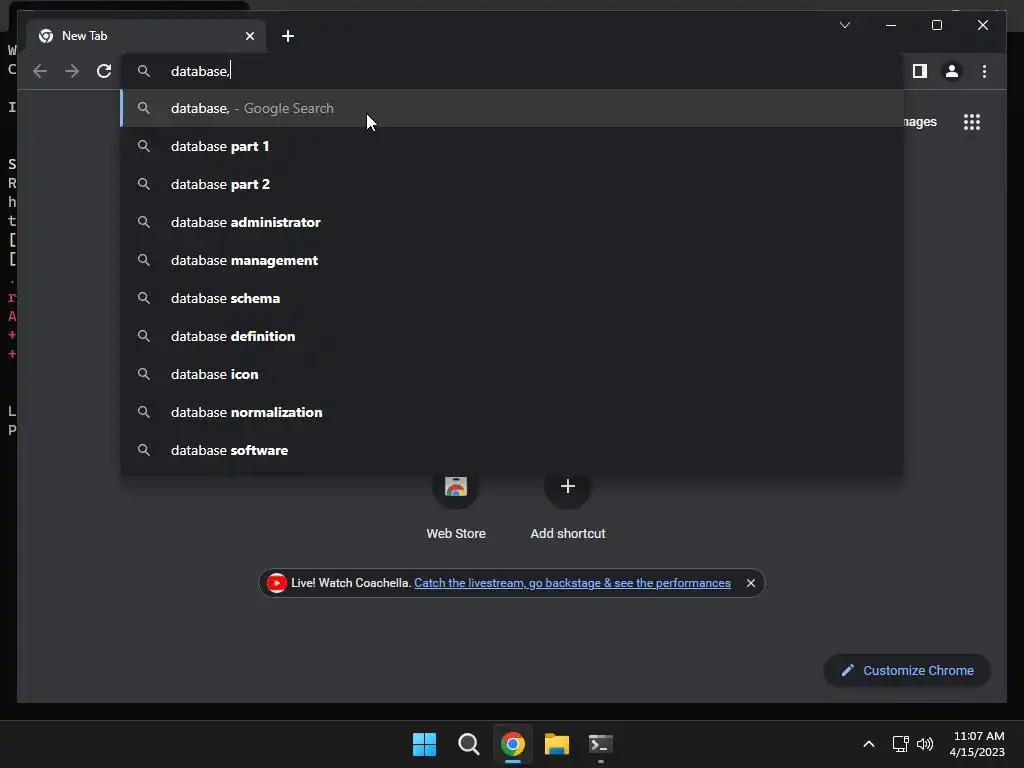This screenshot has width=1024, height=768.
Task: Select the New Tab tab
Action: (x=145, y=36)
